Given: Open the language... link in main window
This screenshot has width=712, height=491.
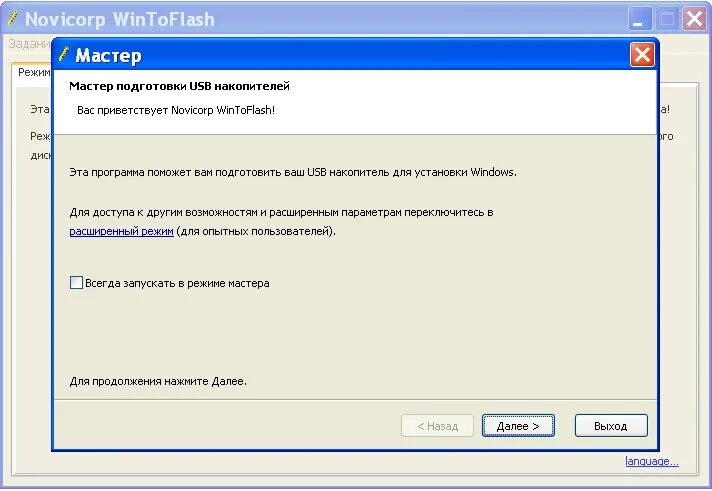Looking at the screenshot, I should tap(652, 461).
